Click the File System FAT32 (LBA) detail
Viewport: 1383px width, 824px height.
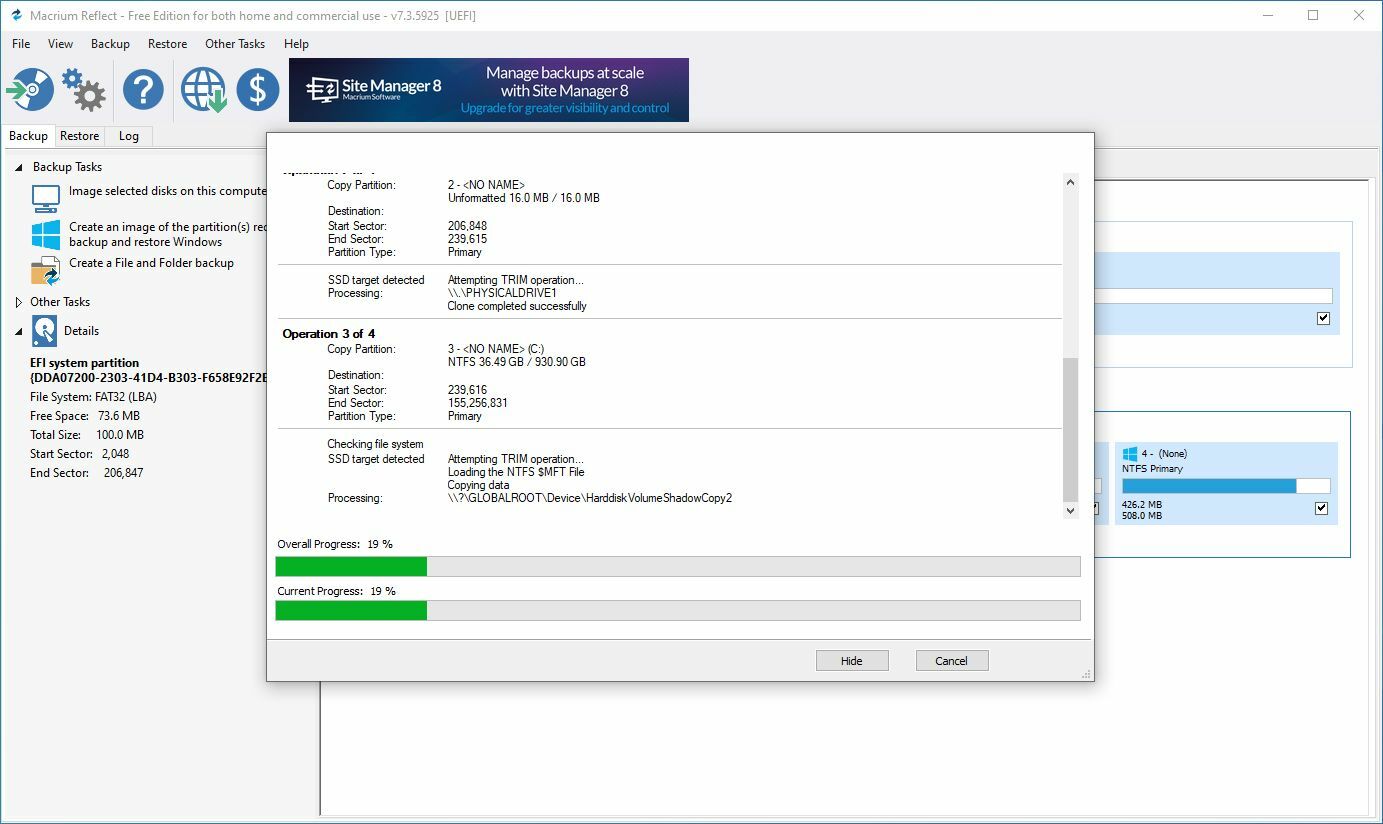pos(93,397)
